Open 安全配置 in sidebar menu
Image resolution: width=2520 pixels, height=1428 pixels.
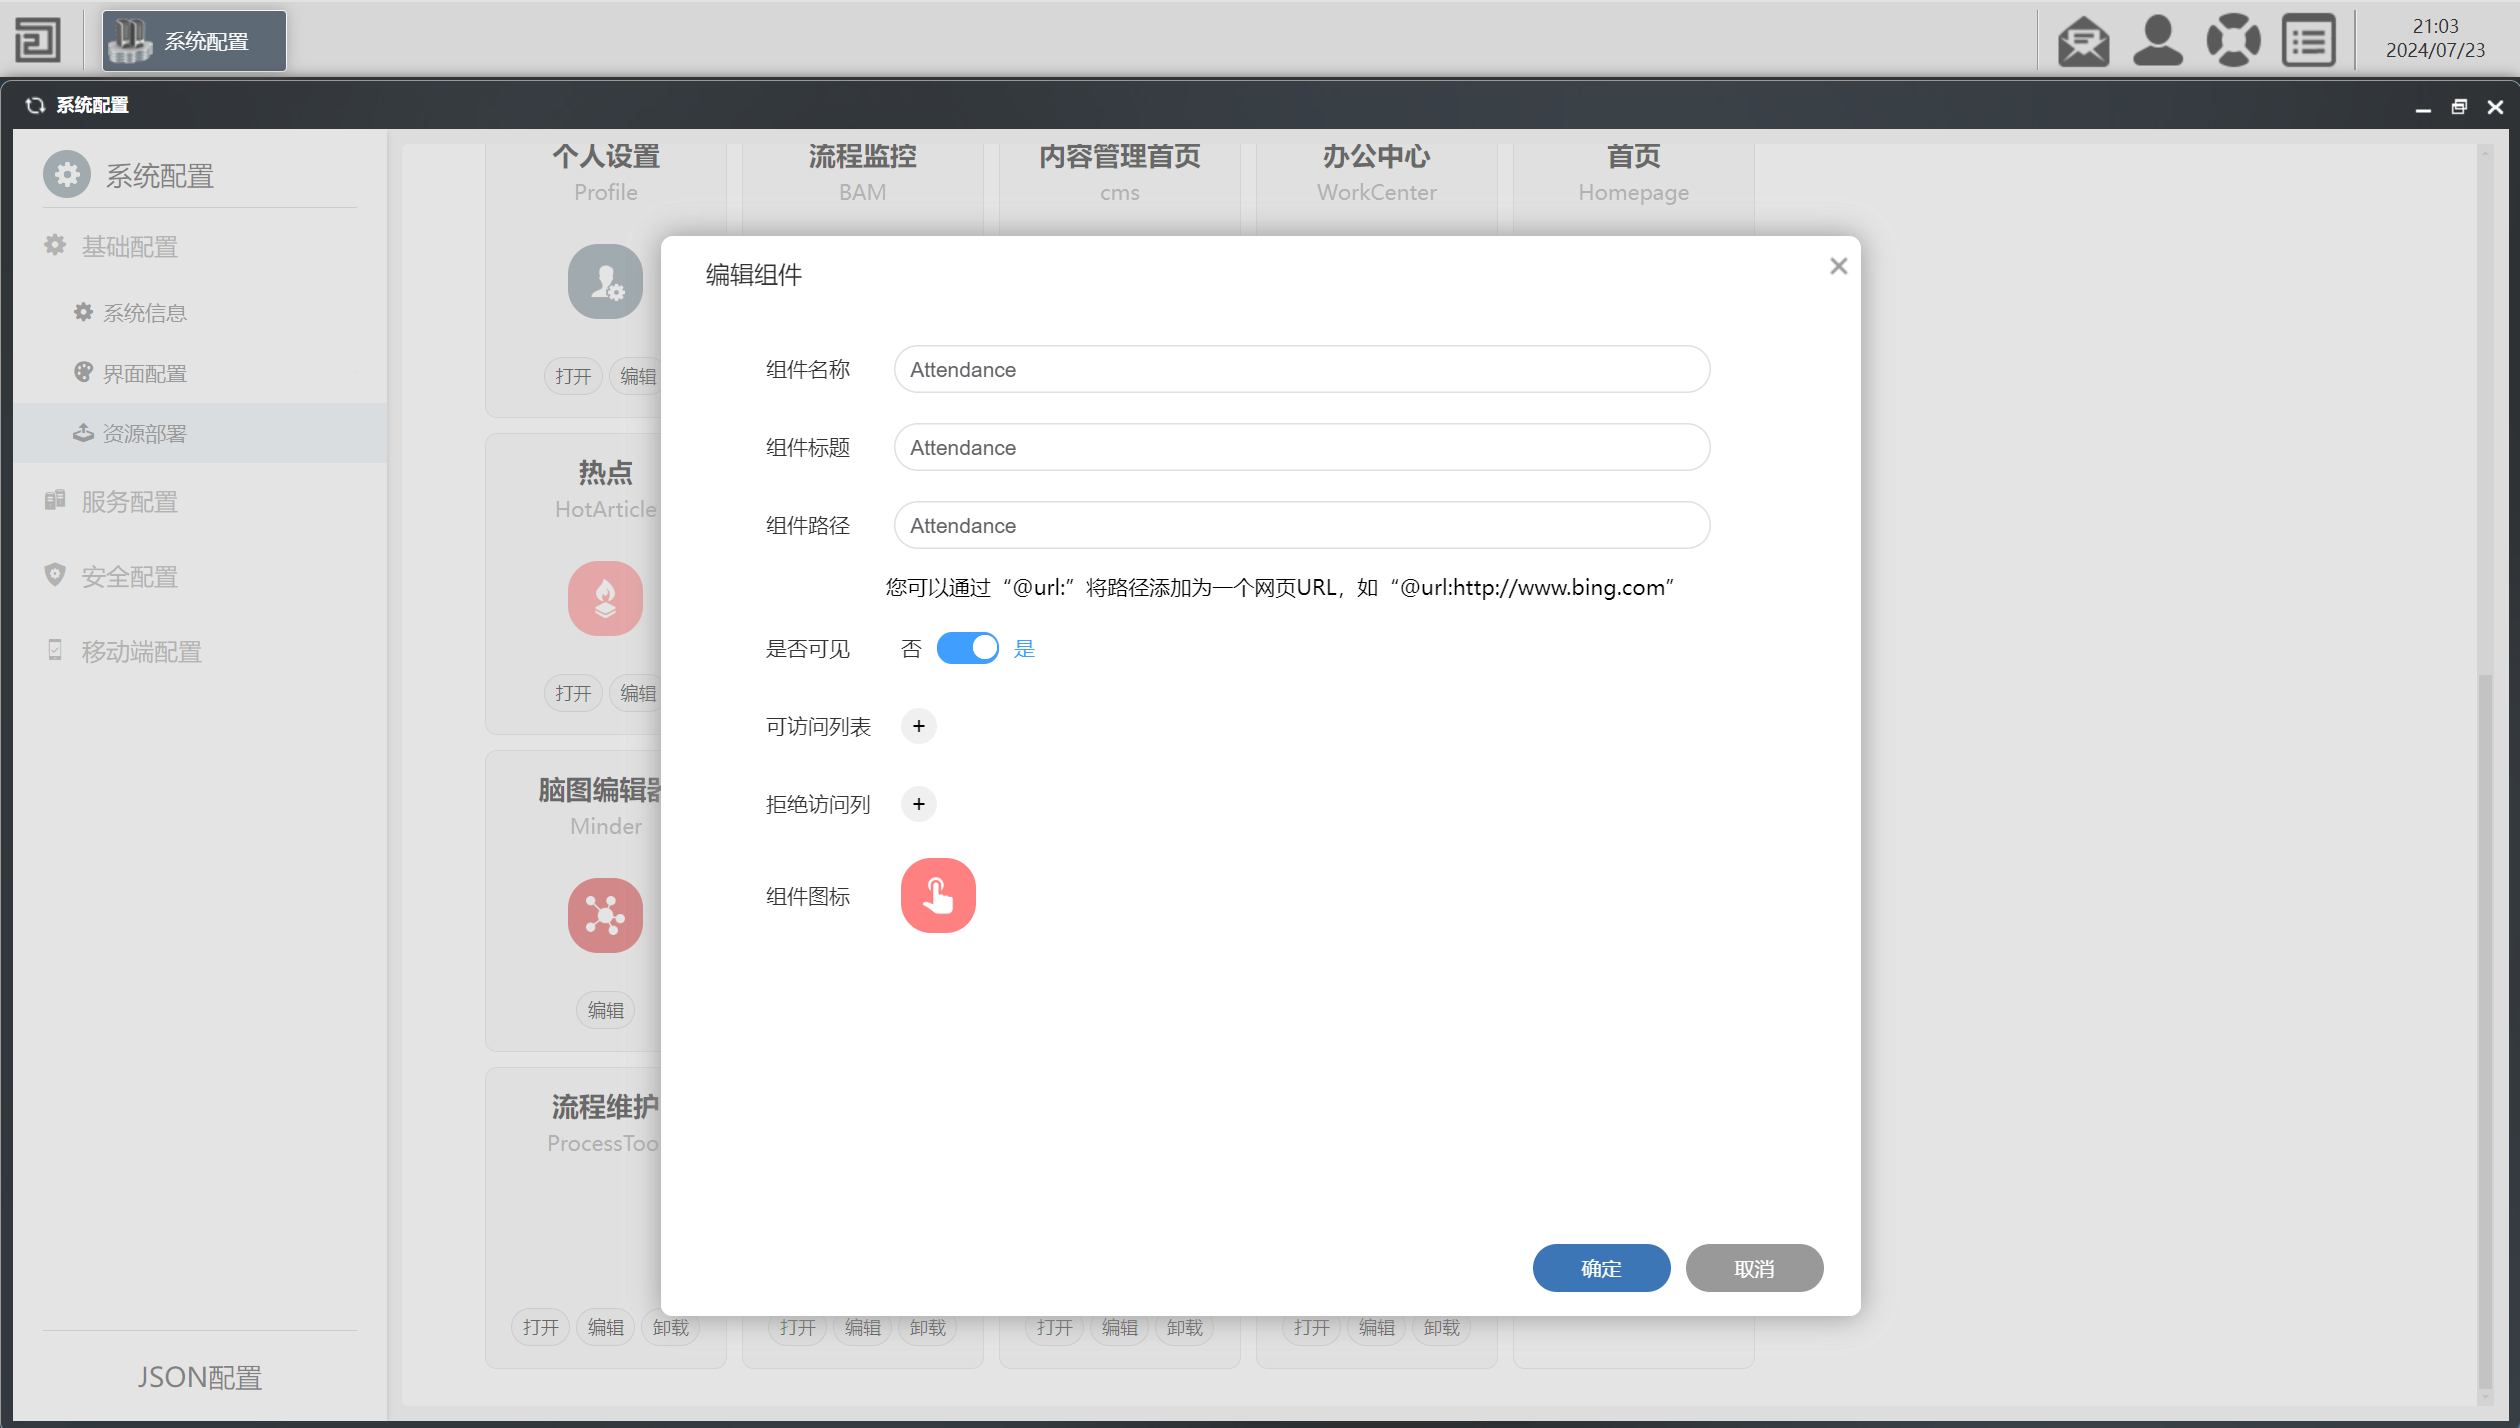click(x=130, y=577)
